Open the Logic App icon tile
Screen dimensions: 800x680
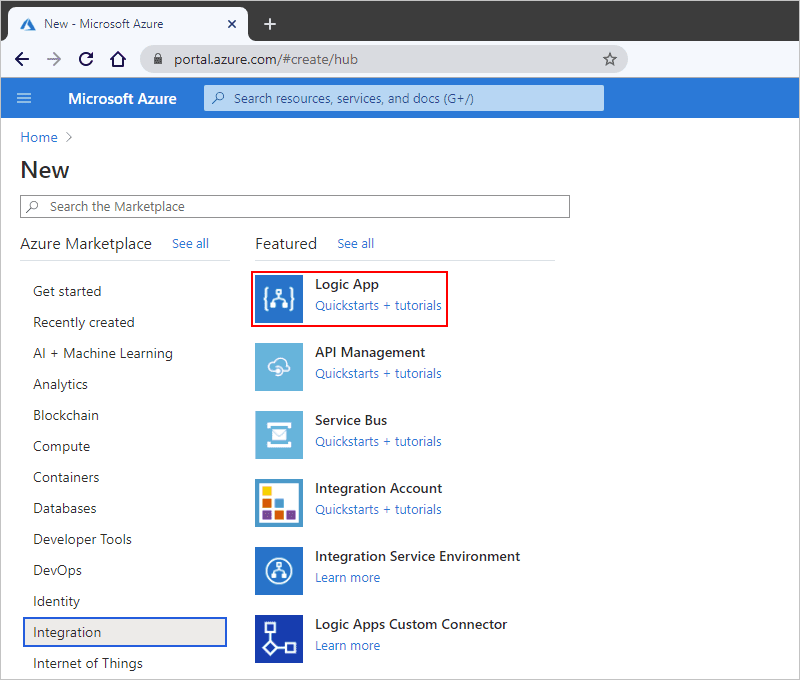pyautogui.click(x=279, y=299)
